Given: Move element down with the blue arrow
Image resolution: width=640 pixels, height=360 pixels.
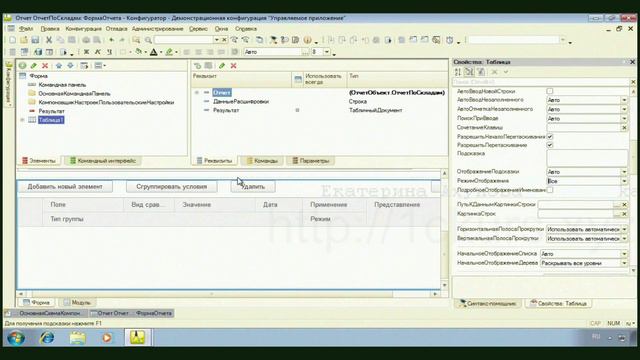Looking at the screenshot, I should pos(70,66).
